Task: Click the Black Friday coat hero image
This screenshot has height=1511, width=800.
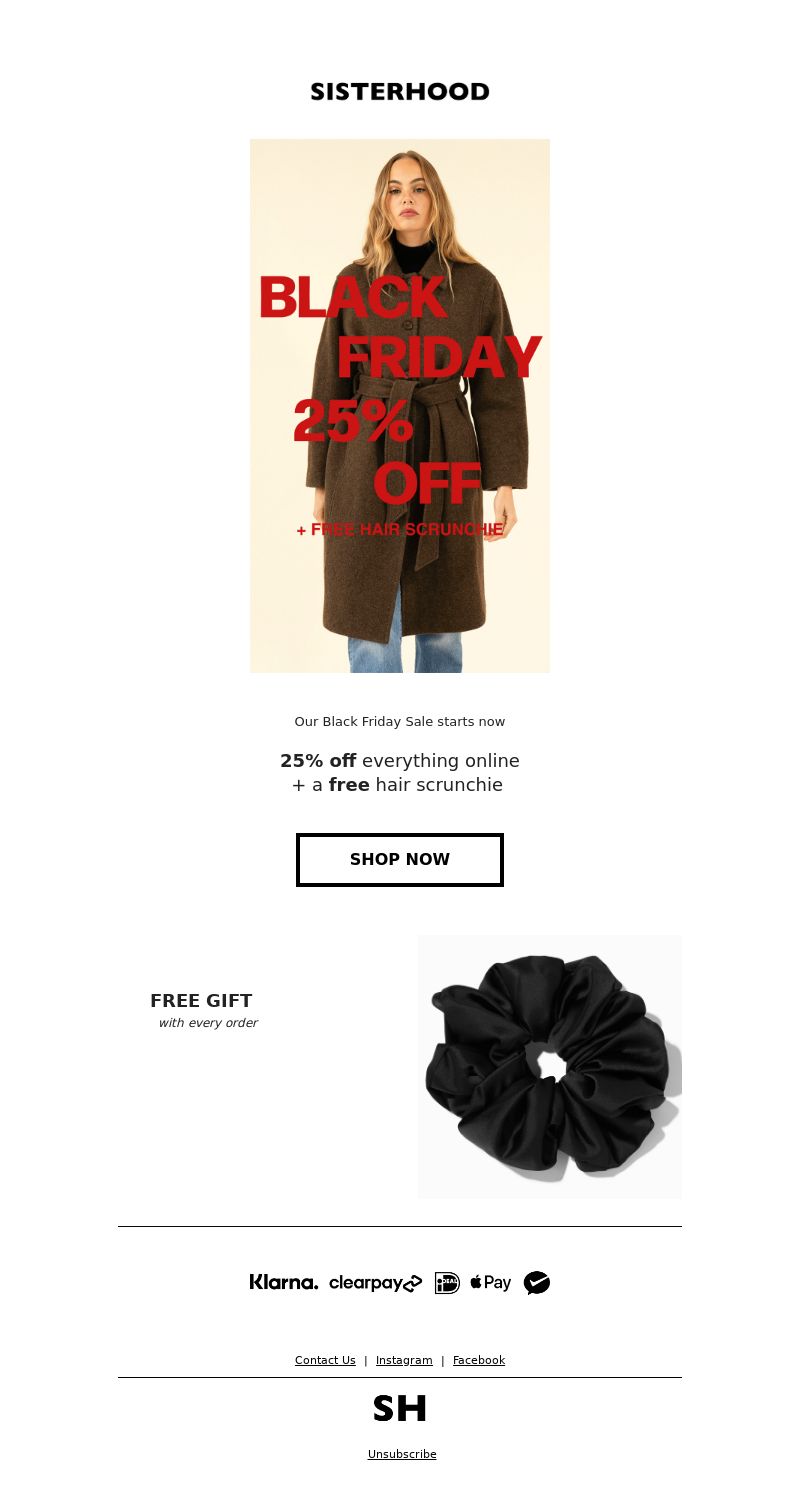Action: click(400, 406)
